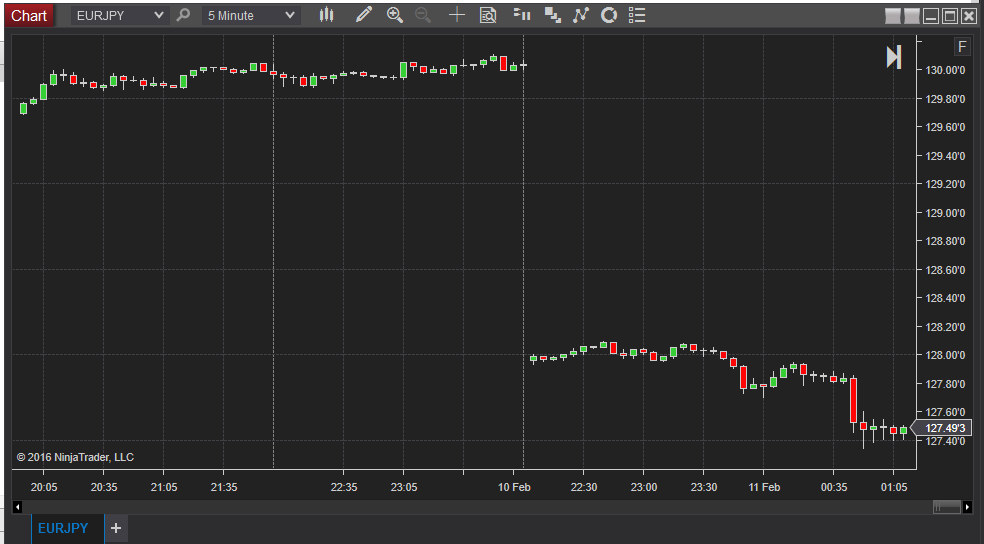Open the bar type candlestick icon
Screen dimensions: 984x544
coord(326,15)
